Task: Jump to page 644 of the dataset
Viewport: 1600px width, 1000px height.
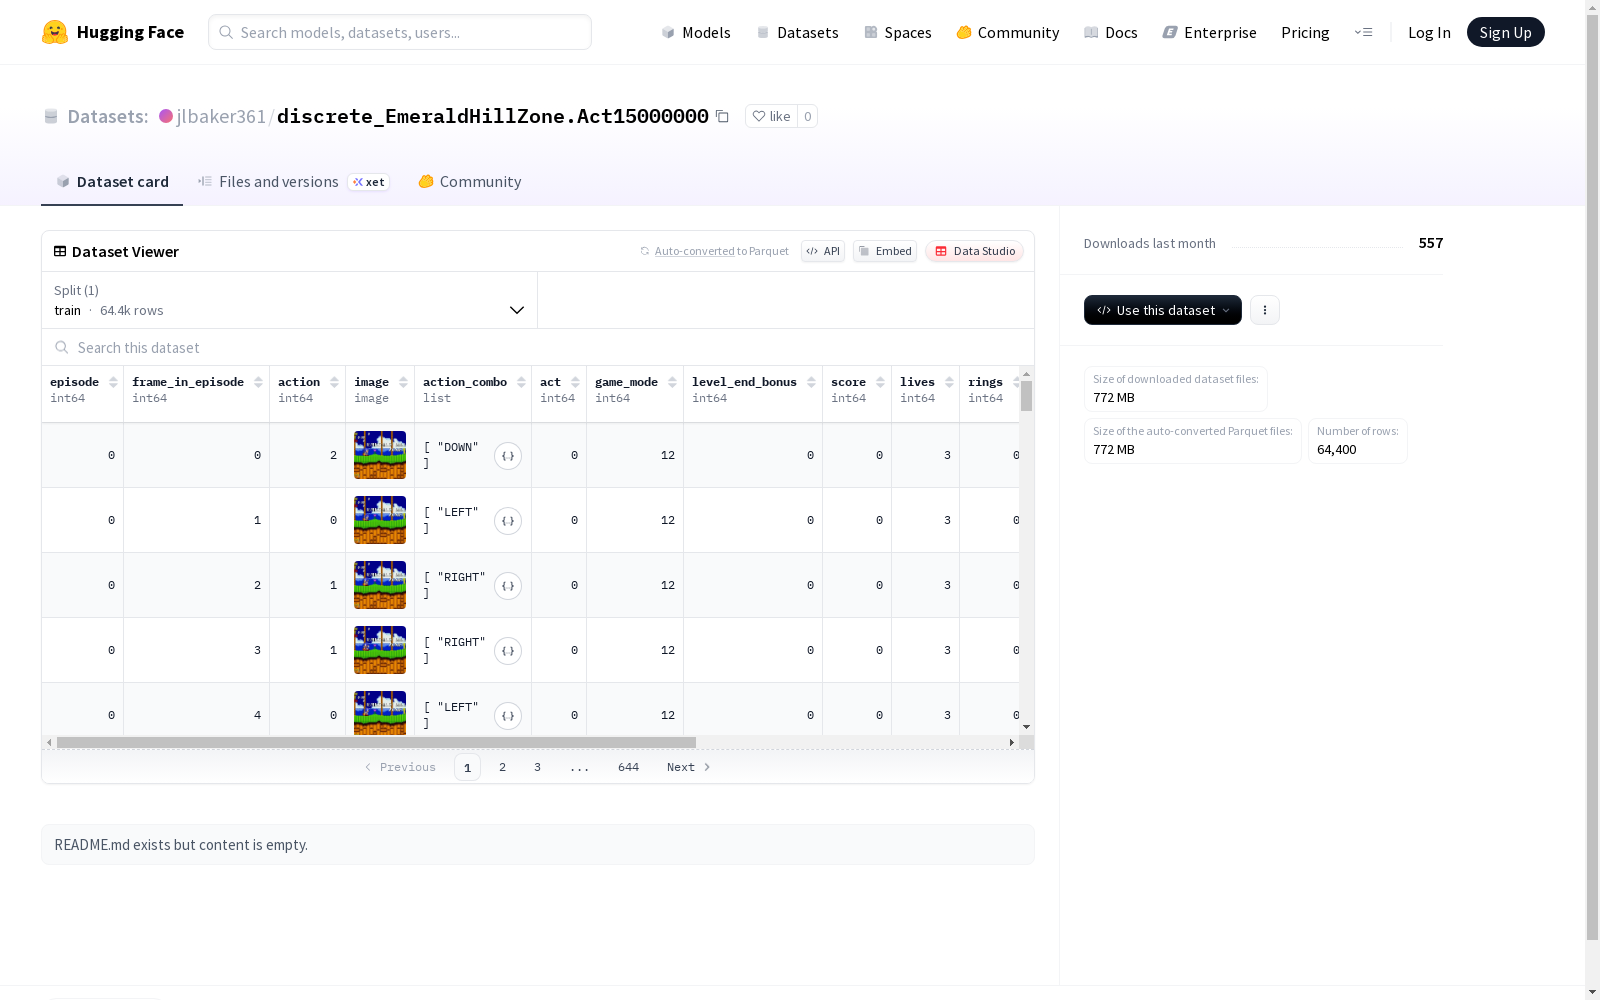Action: 628,767
